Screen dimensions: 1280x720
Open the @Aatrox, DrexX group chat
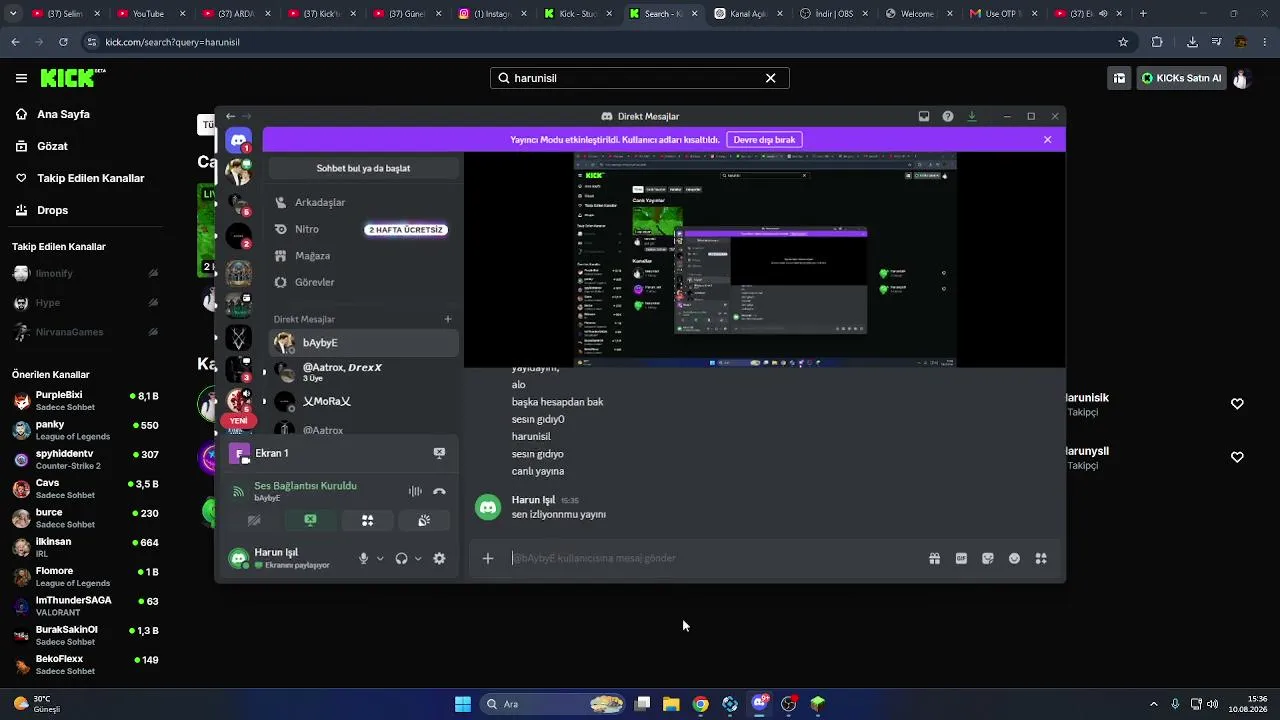coord(364,372)
